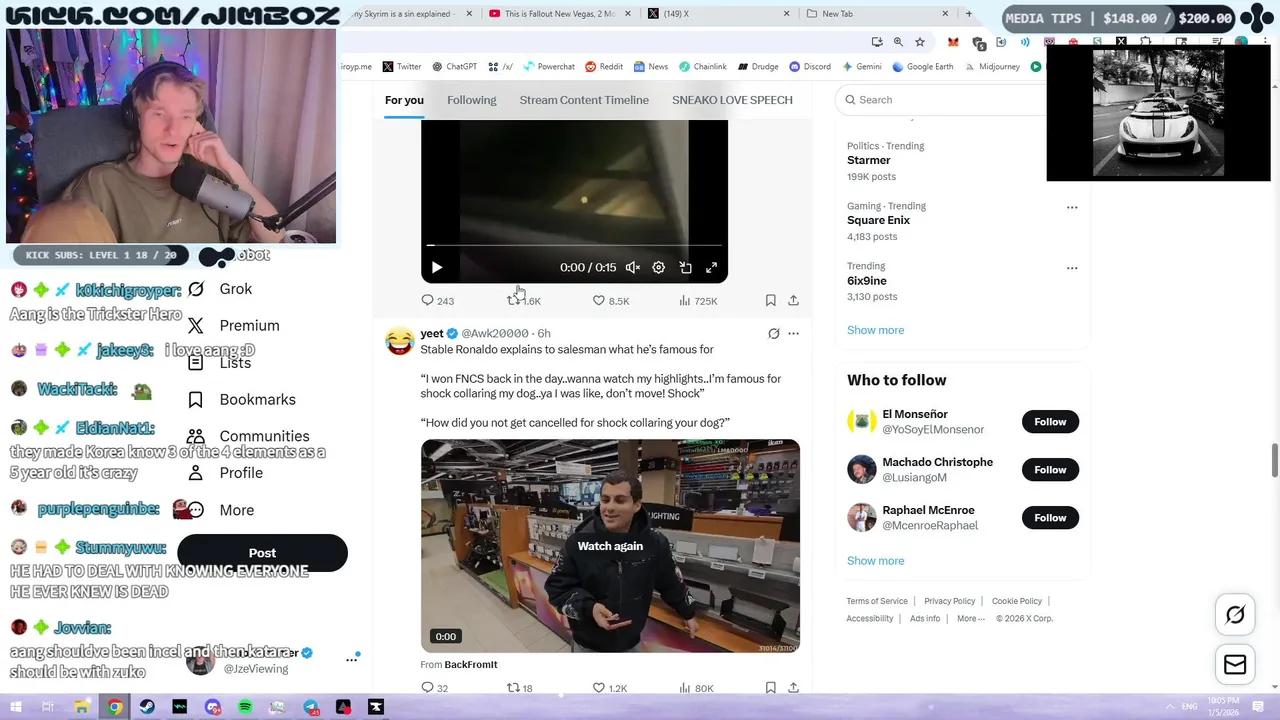Screen dimensions: 1280x720
Task: Open the floating Grok button
Action: click(x=1235, y=616)
